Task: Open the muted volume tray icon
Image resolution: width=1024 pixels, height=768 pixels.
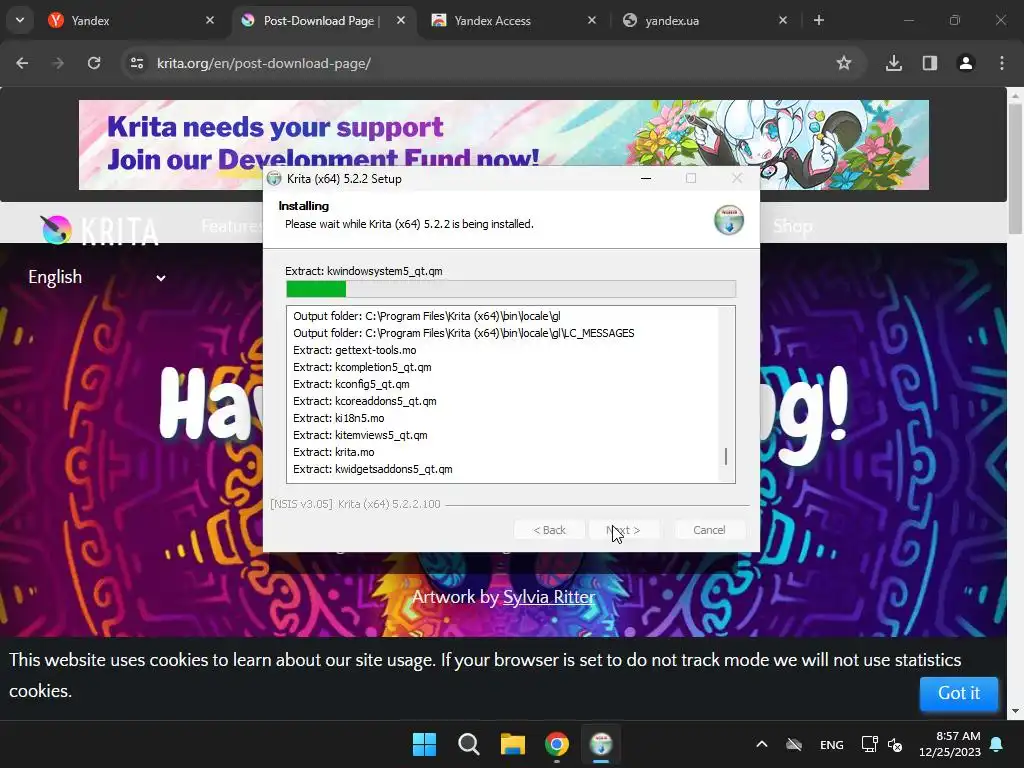Action: (895, 744)
